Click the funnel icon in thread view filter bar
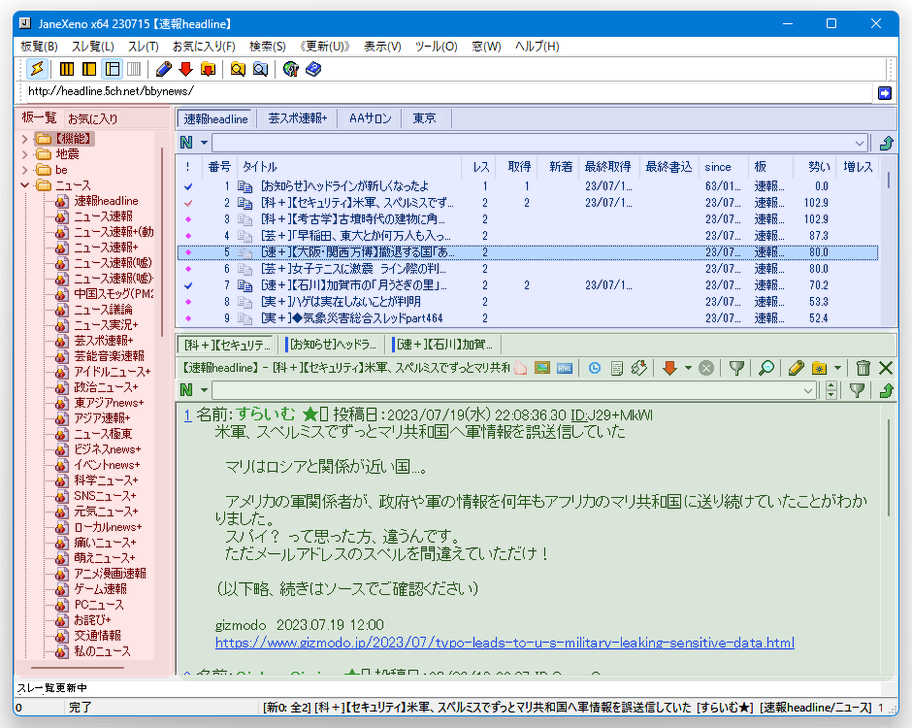Image resolution: width=912 pixels, height=728 pixels. tap(857, 390)
